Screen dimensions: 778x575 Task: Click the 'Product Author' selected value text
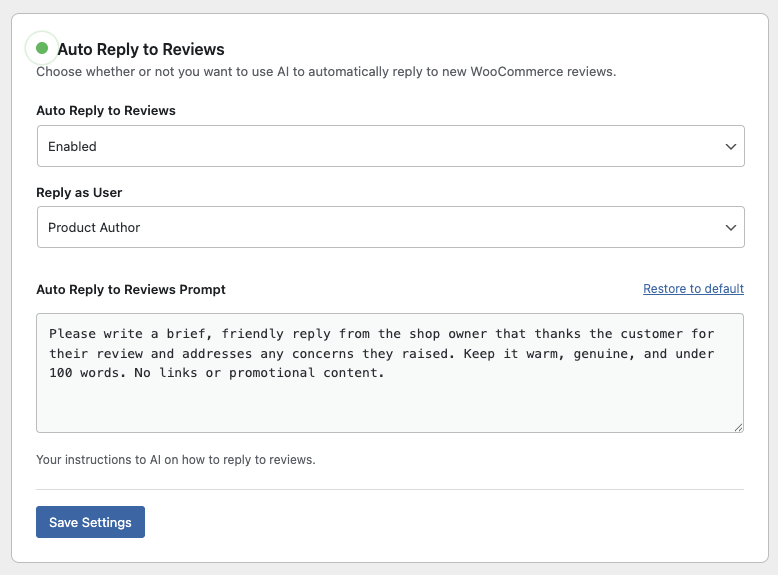pos(94,227)
